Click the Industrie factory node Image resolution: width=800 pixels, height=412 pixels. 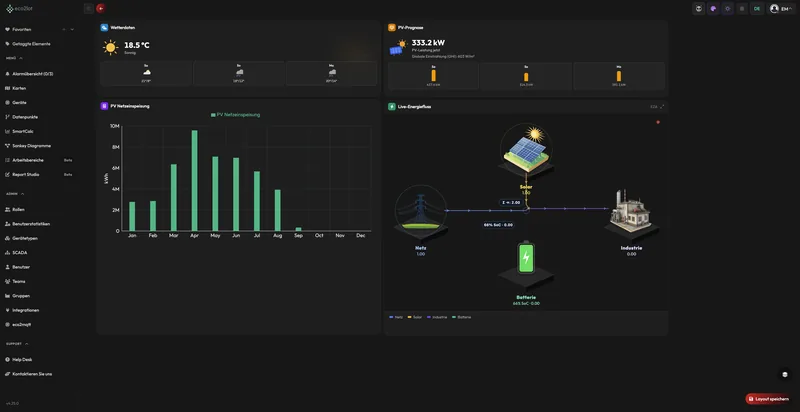point(631,213)
